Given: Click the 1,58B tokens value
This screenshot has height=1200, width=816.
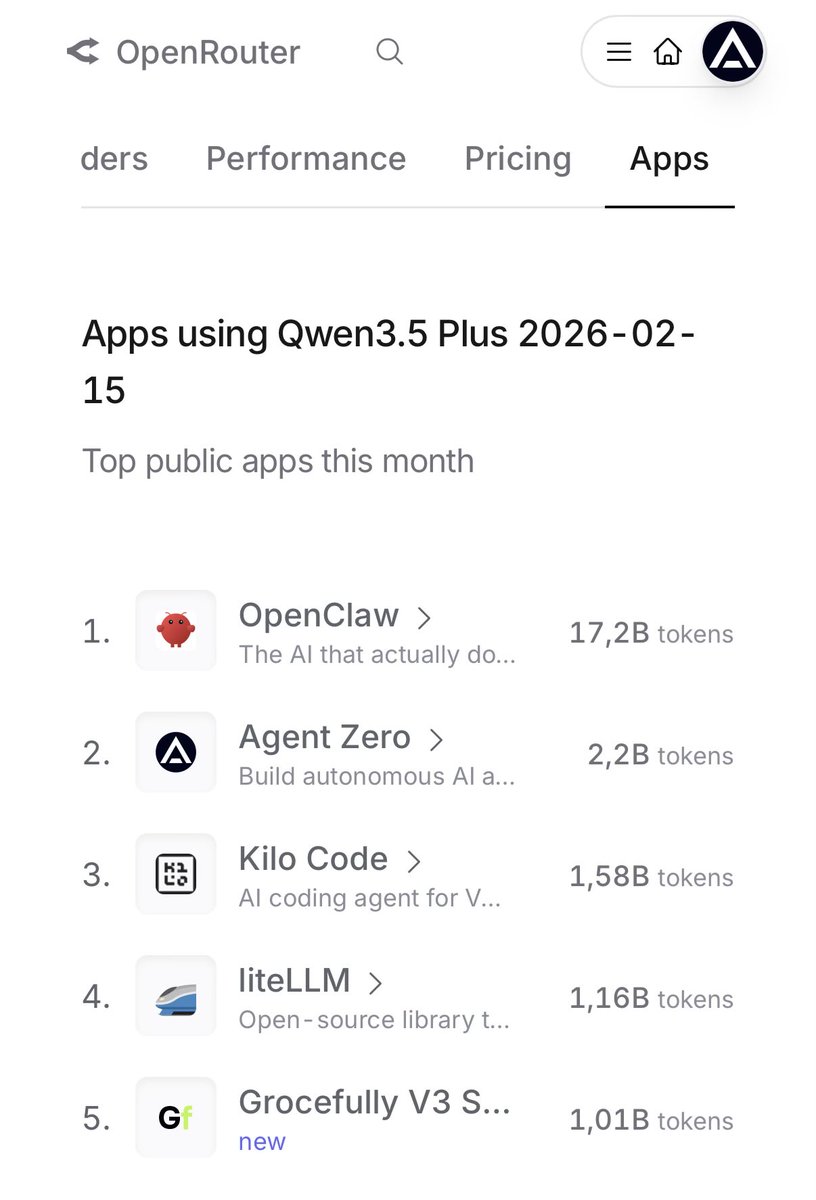Looking at the screenshot, I should (x=651, y=877).
